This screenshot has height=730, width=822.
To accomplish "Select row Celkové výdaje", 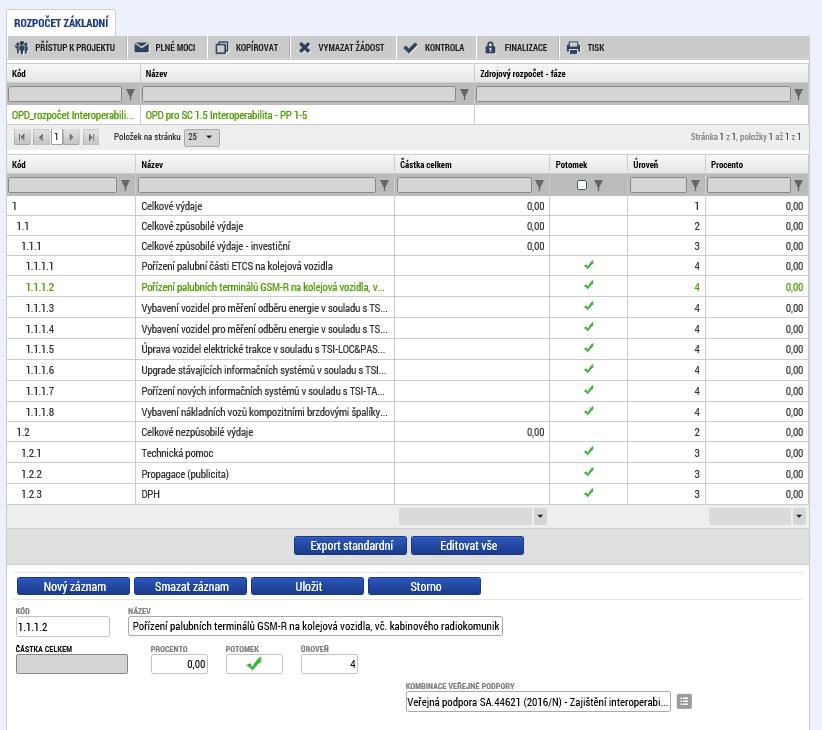I will coord(407,206).
